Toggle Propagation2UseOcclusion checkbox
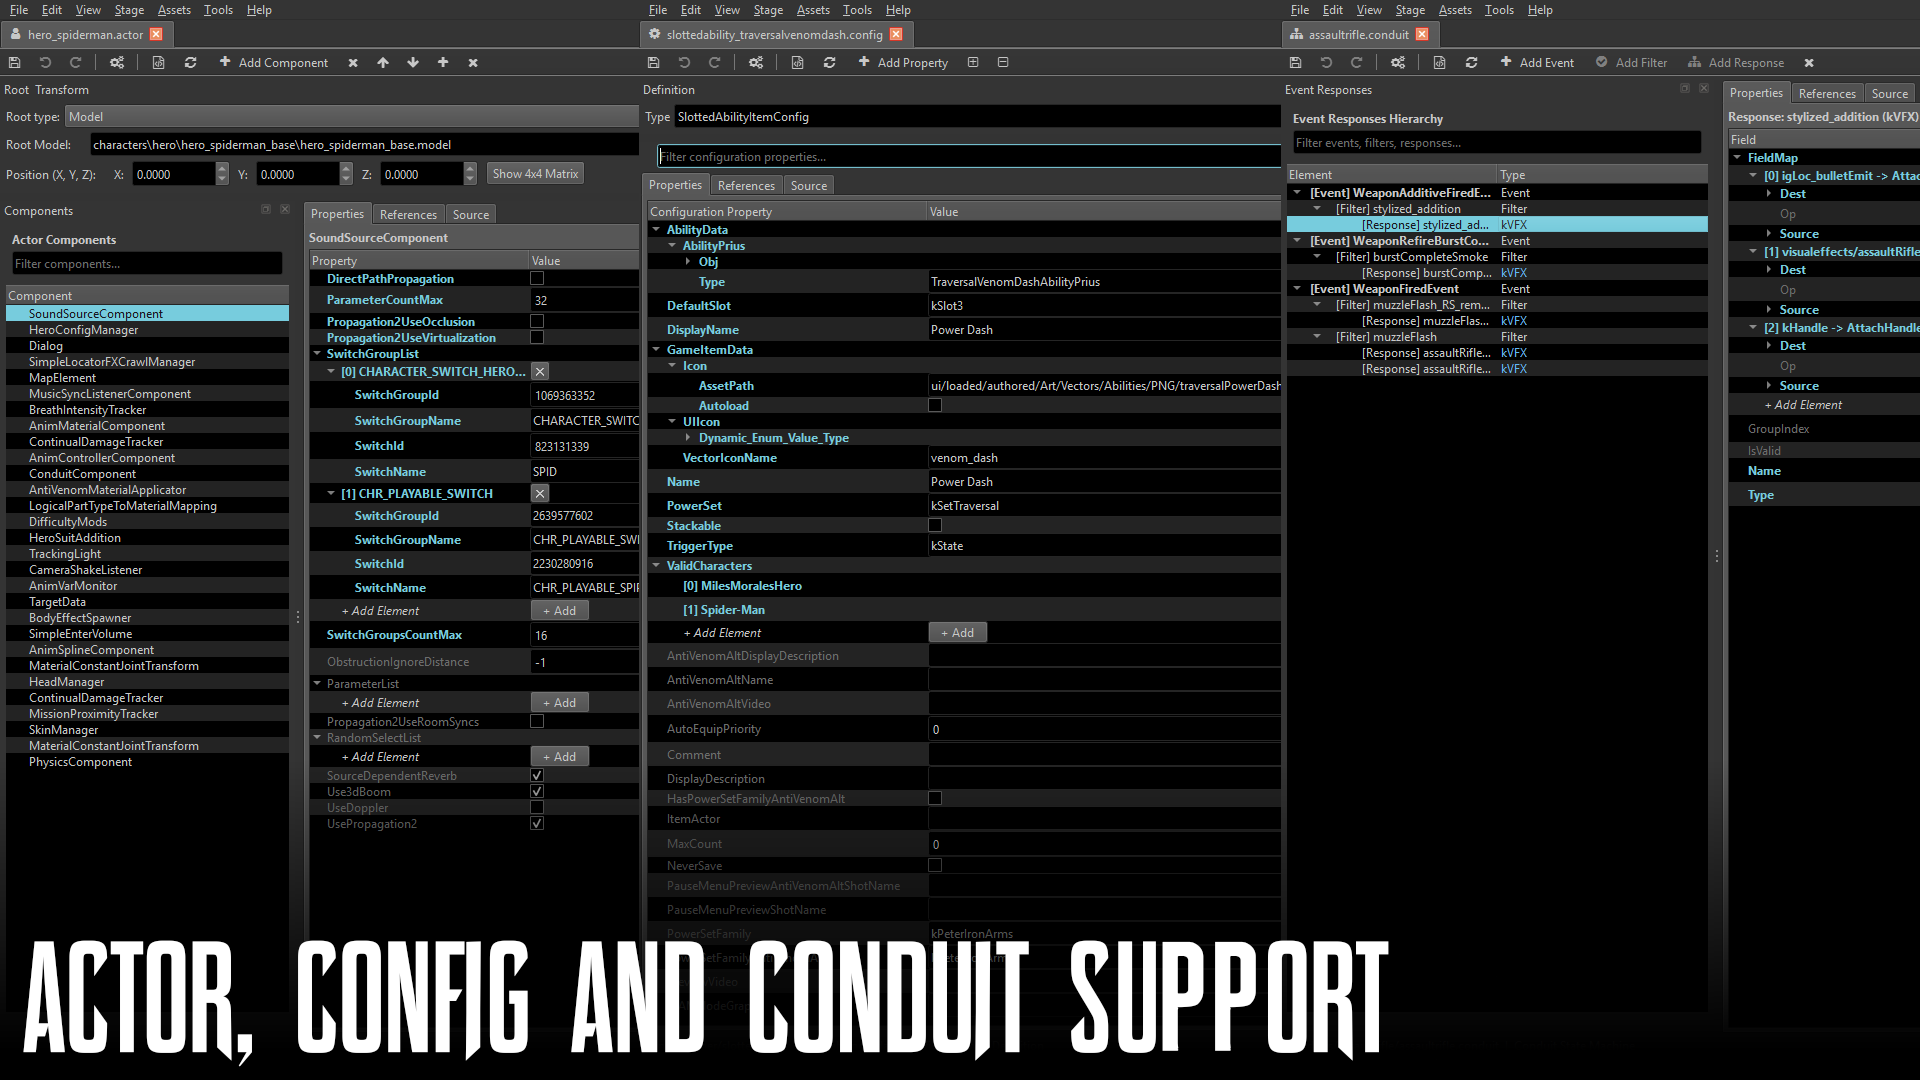The width and height of the screenshot is (1920, 1080). click(537, 322)
